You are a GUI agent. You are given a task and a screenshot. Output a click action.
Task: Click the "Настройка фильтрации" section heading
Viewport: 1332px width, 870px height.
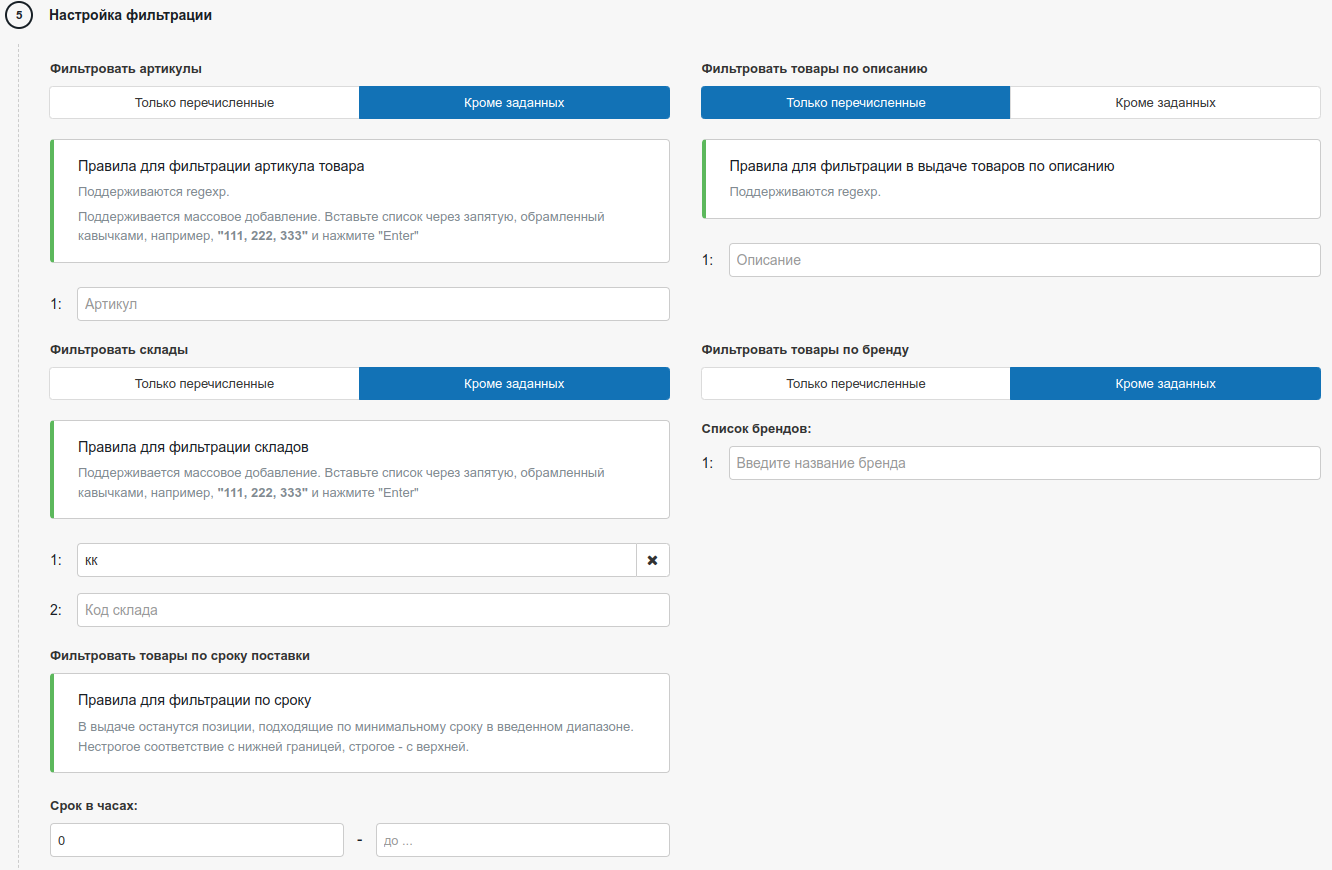pyautogui.click(x=130, y=16)
